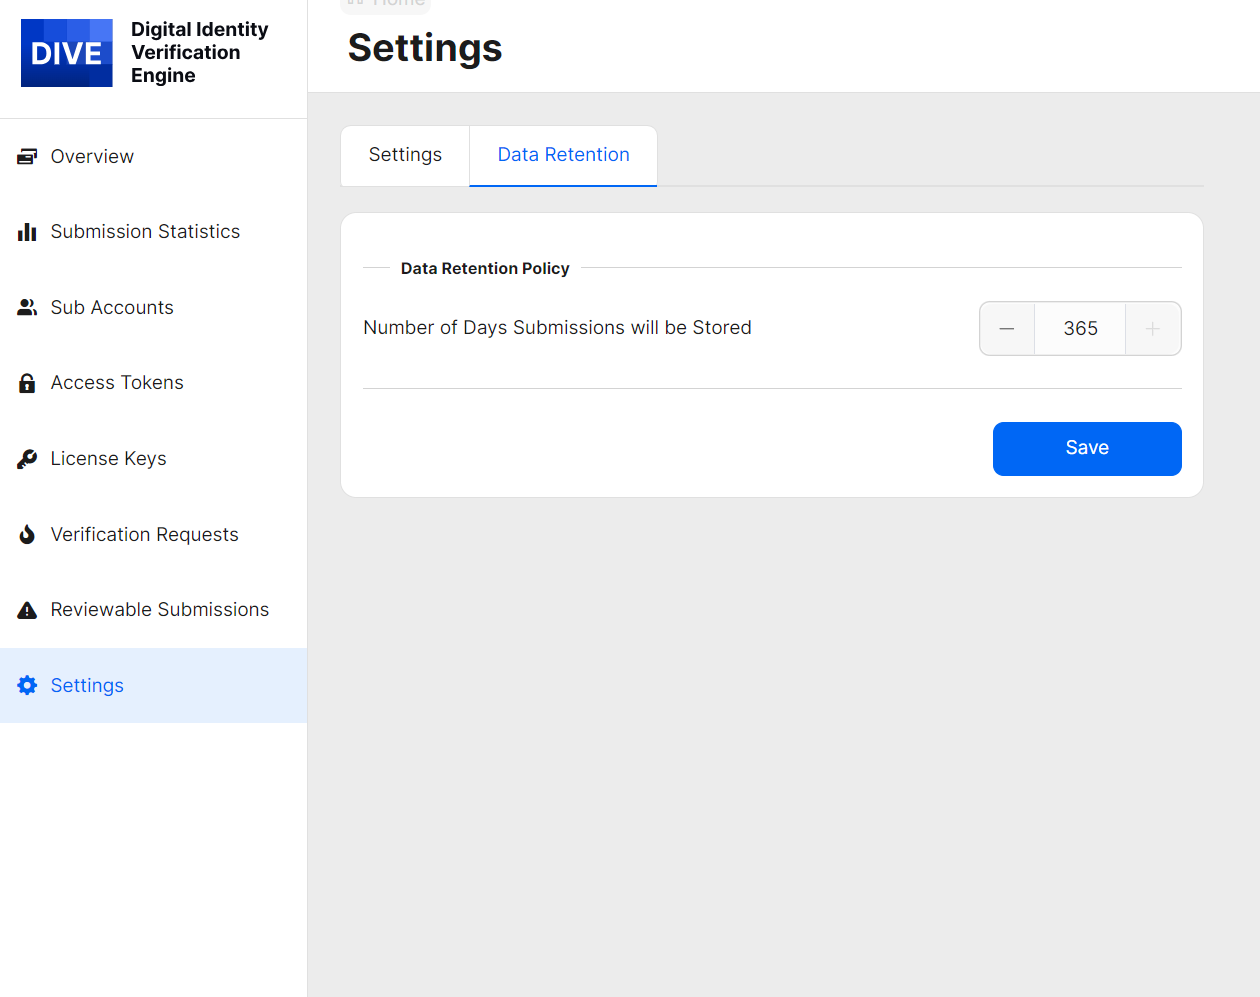Click the Data Retention Policy section heading
Image resolution: width=1260 pixels, height=997 pixels.
pos(485,268)
